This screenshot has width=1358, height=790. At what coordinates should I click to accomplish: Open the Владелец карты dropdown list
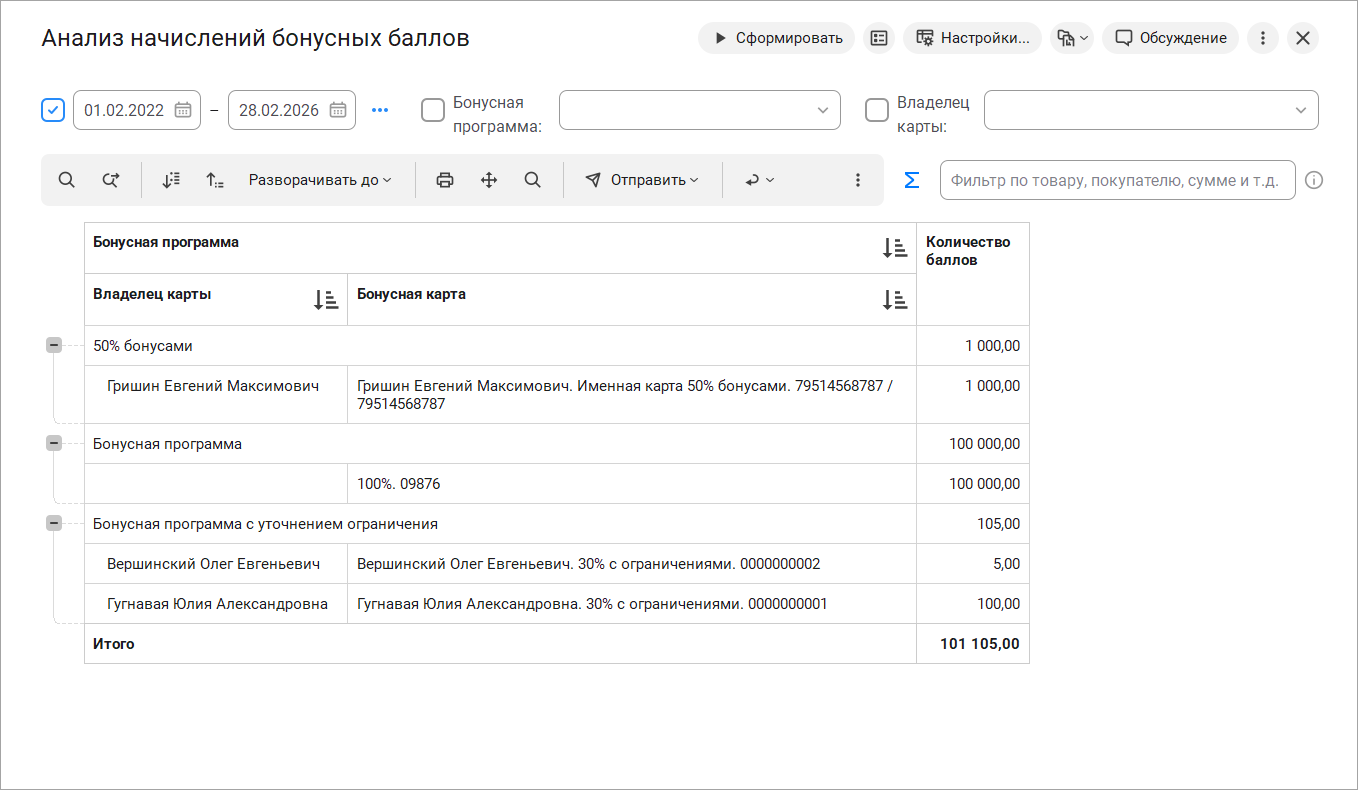(1300, 110)
